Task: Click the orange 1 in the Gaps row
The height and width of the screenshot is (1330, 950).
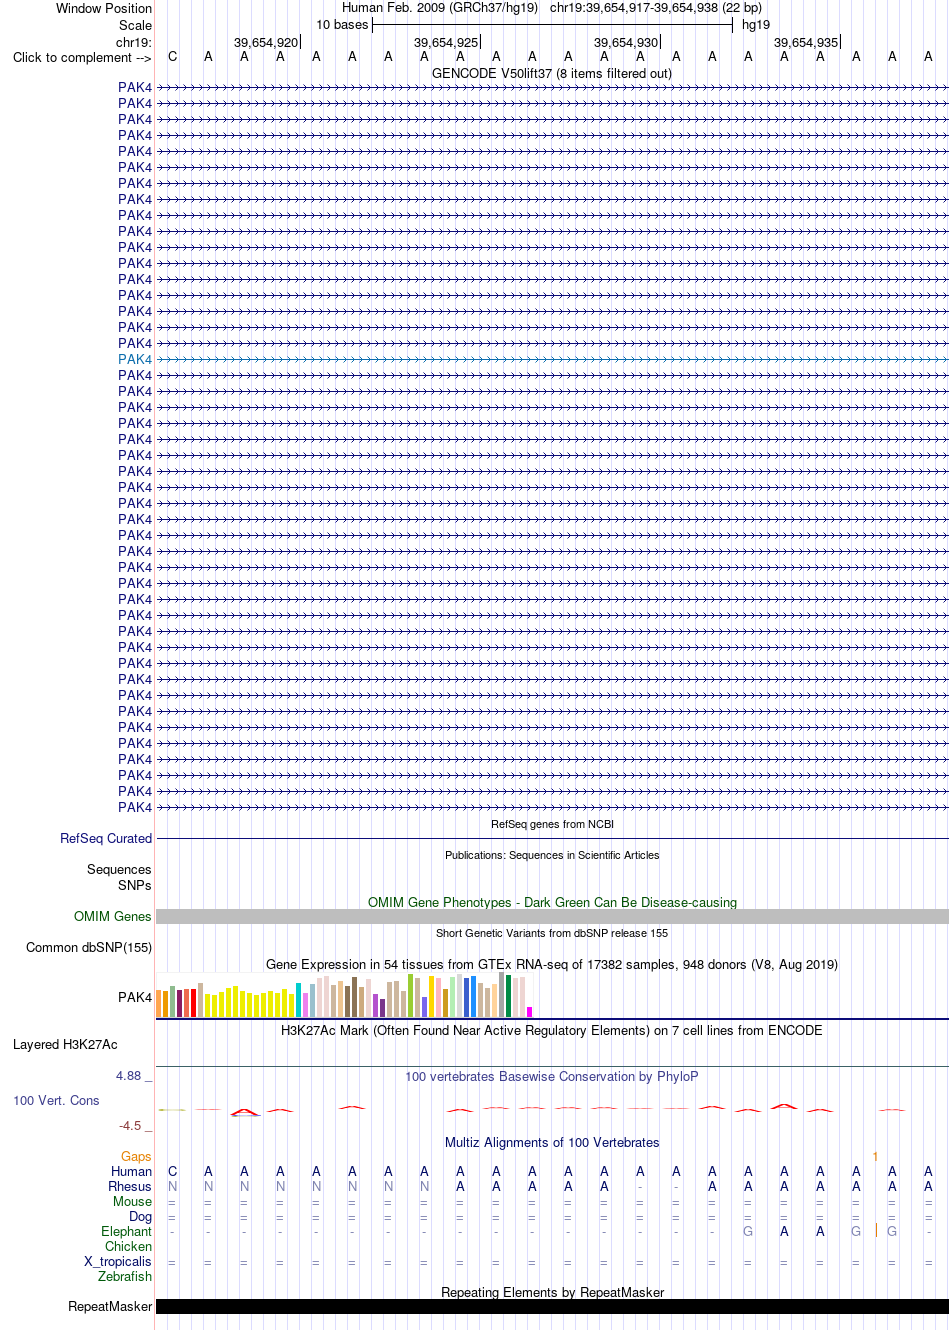Action: [x=875, y=1156]
